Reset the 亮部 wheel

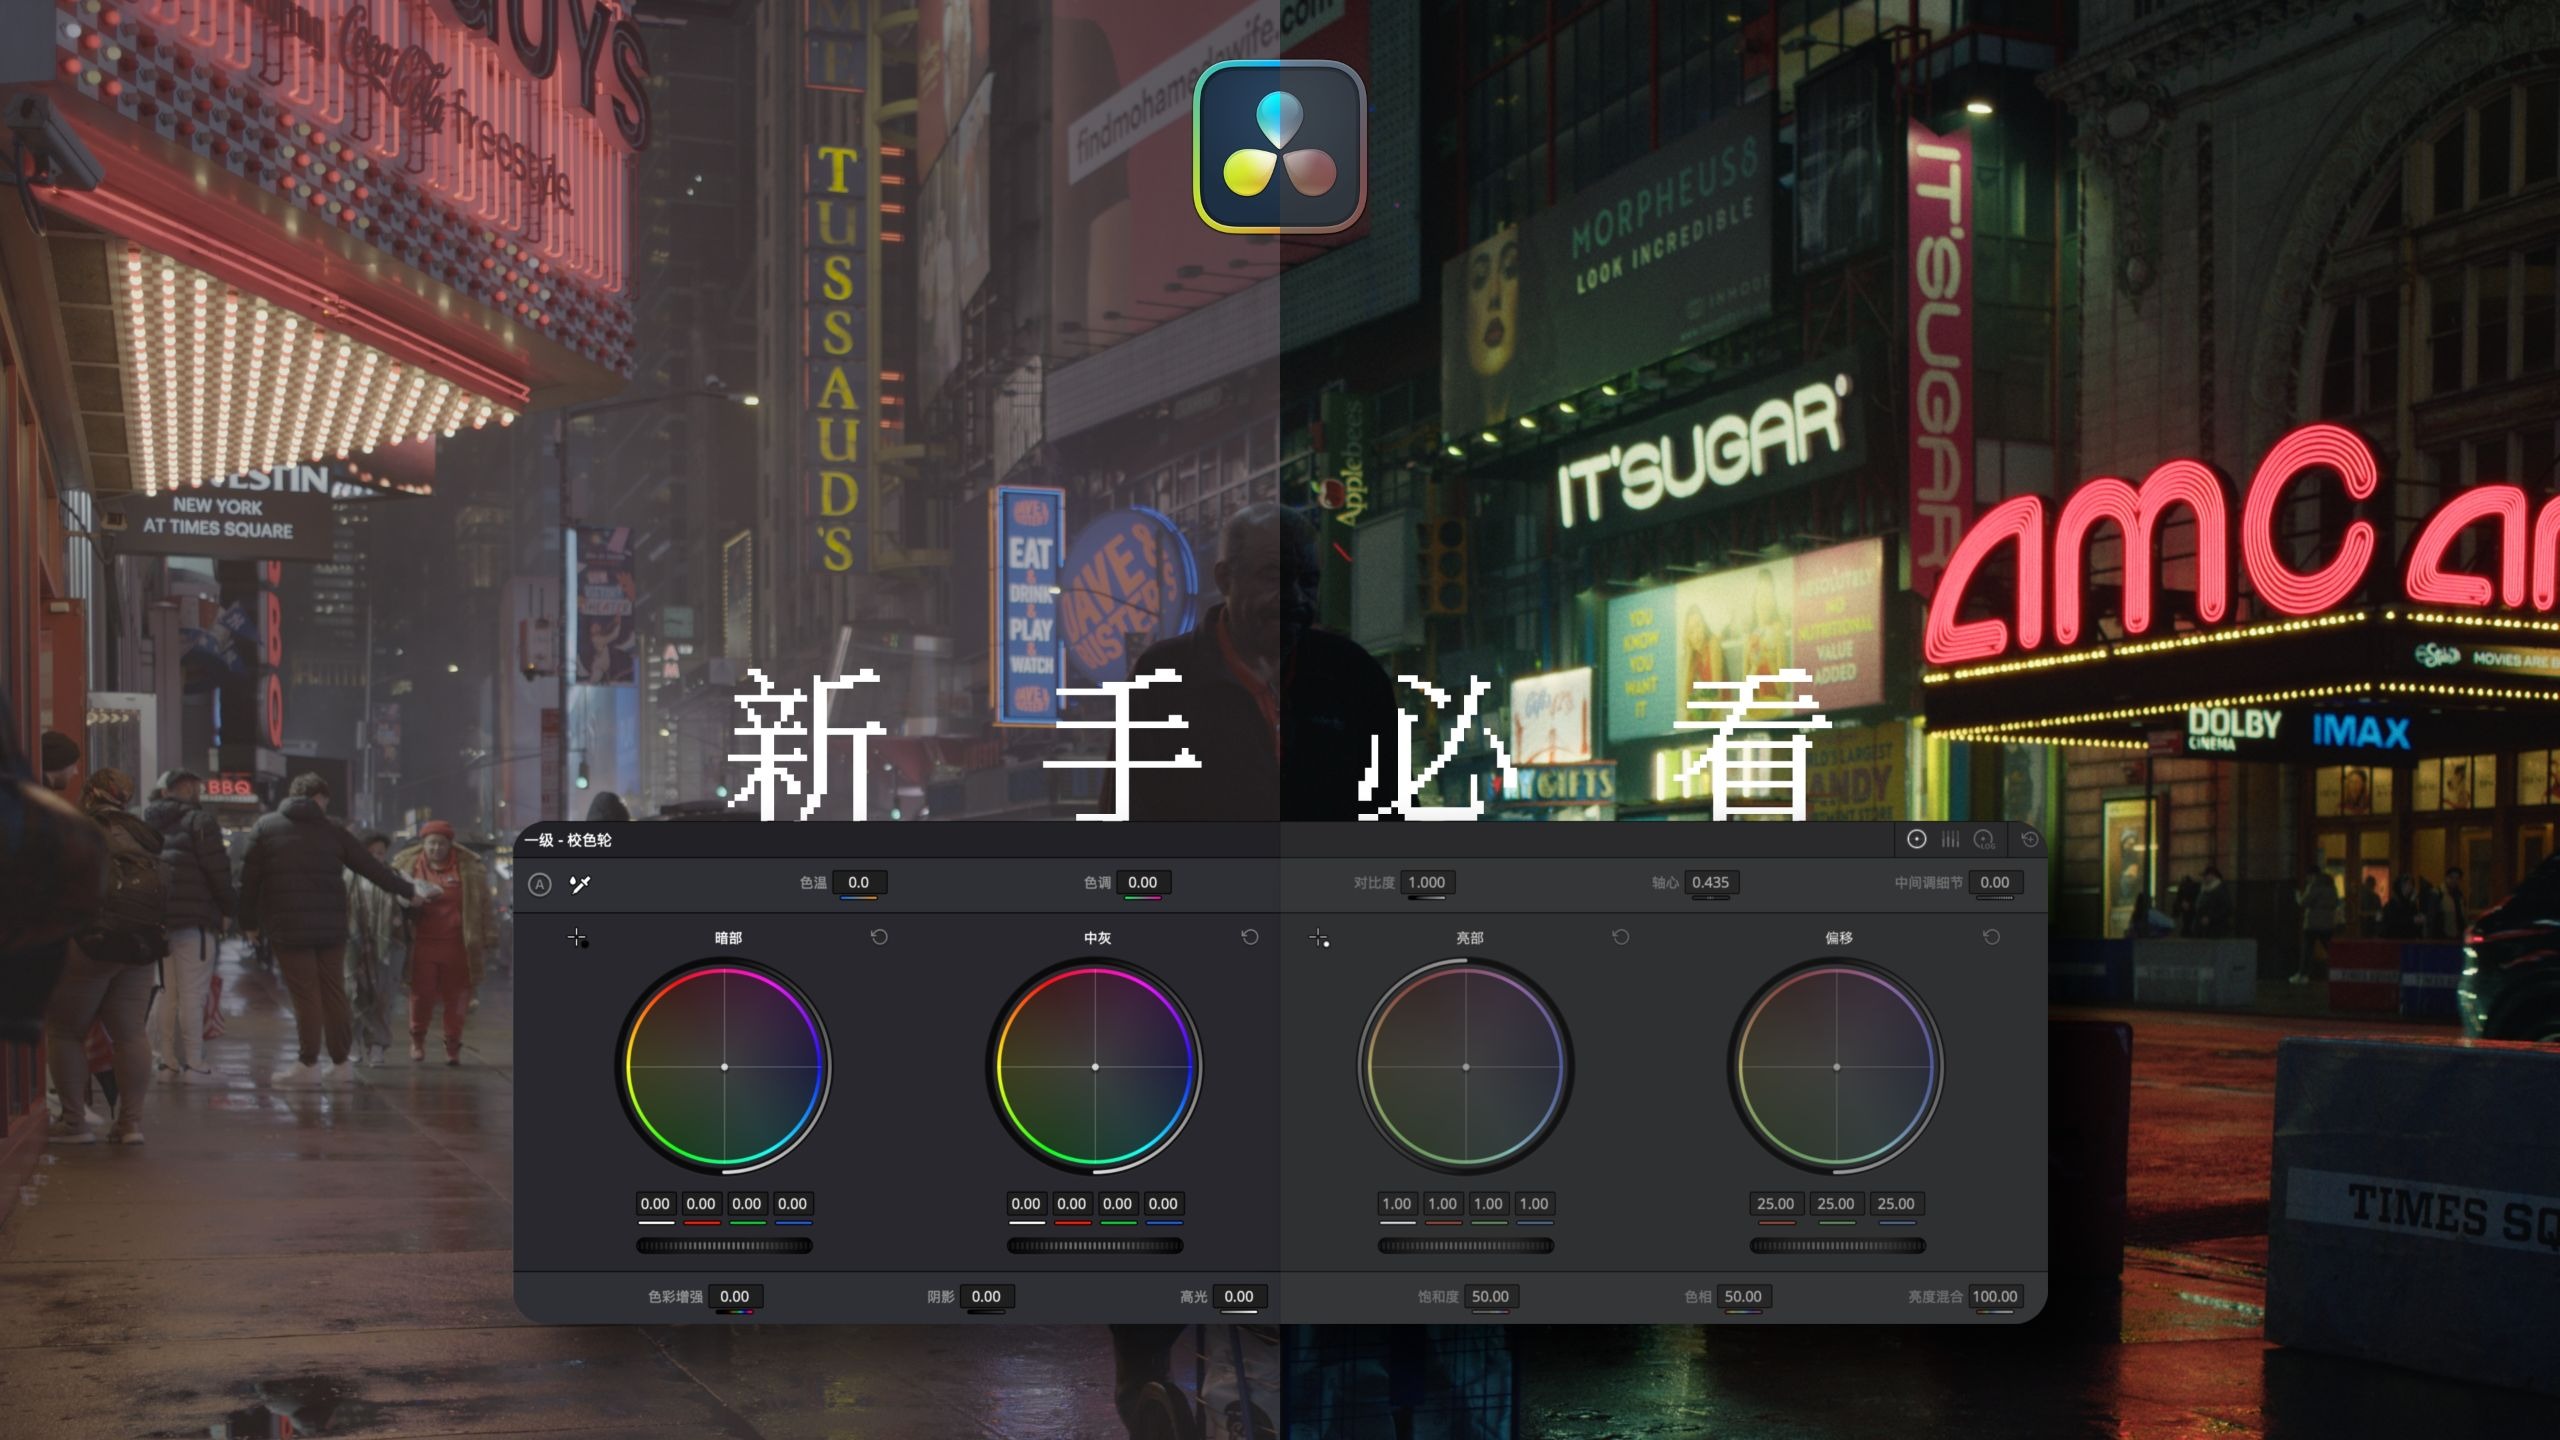tap(1621, 937)
